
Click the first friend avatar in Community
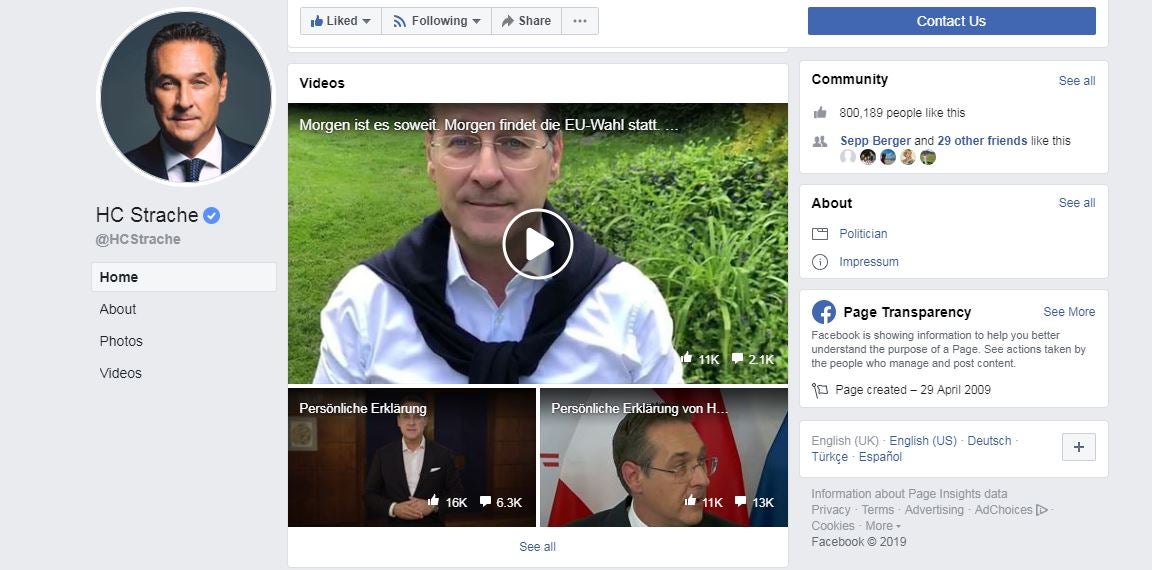[x=848, y=157]
